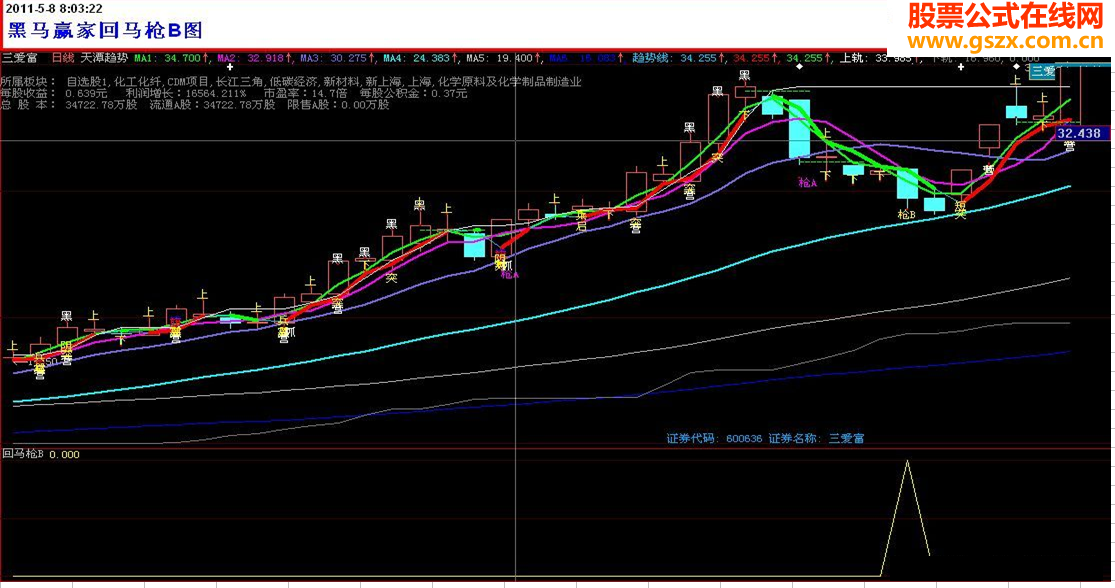This screenshot has height=588, width=1115.
Task: Click 每股收益: 0.639元 value
Action: [54, 93]
